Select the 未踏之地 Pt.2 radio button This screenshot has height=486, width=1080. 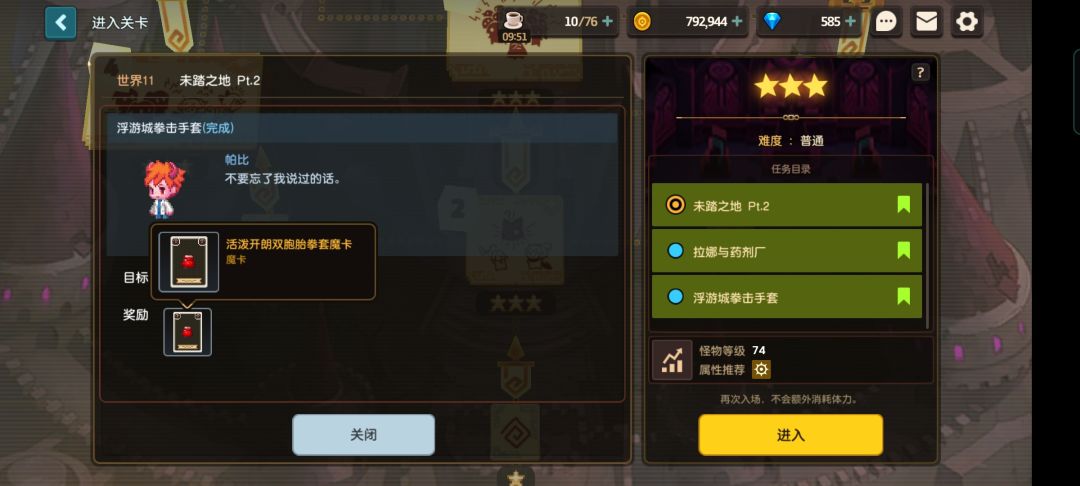point(676,205)
